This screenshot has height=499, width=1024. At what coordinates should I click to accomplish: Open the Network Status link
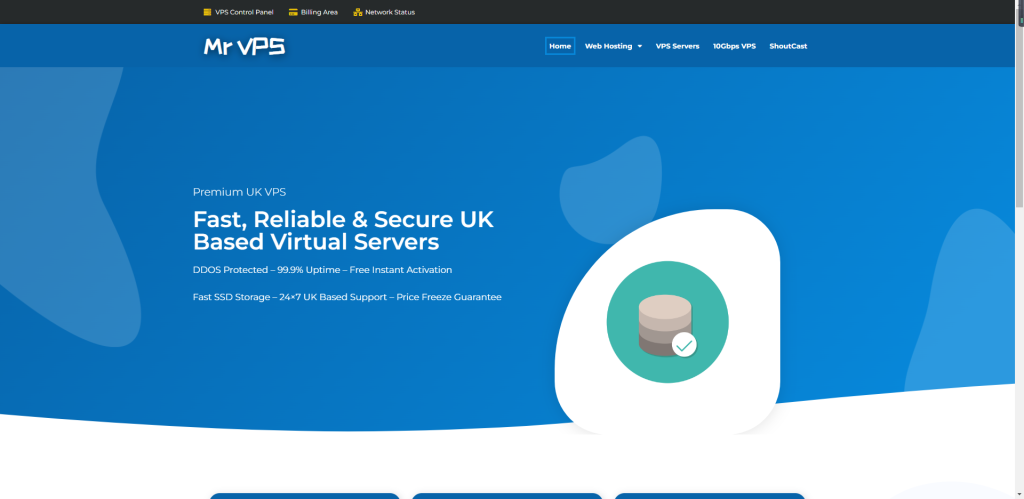(390, 12)
